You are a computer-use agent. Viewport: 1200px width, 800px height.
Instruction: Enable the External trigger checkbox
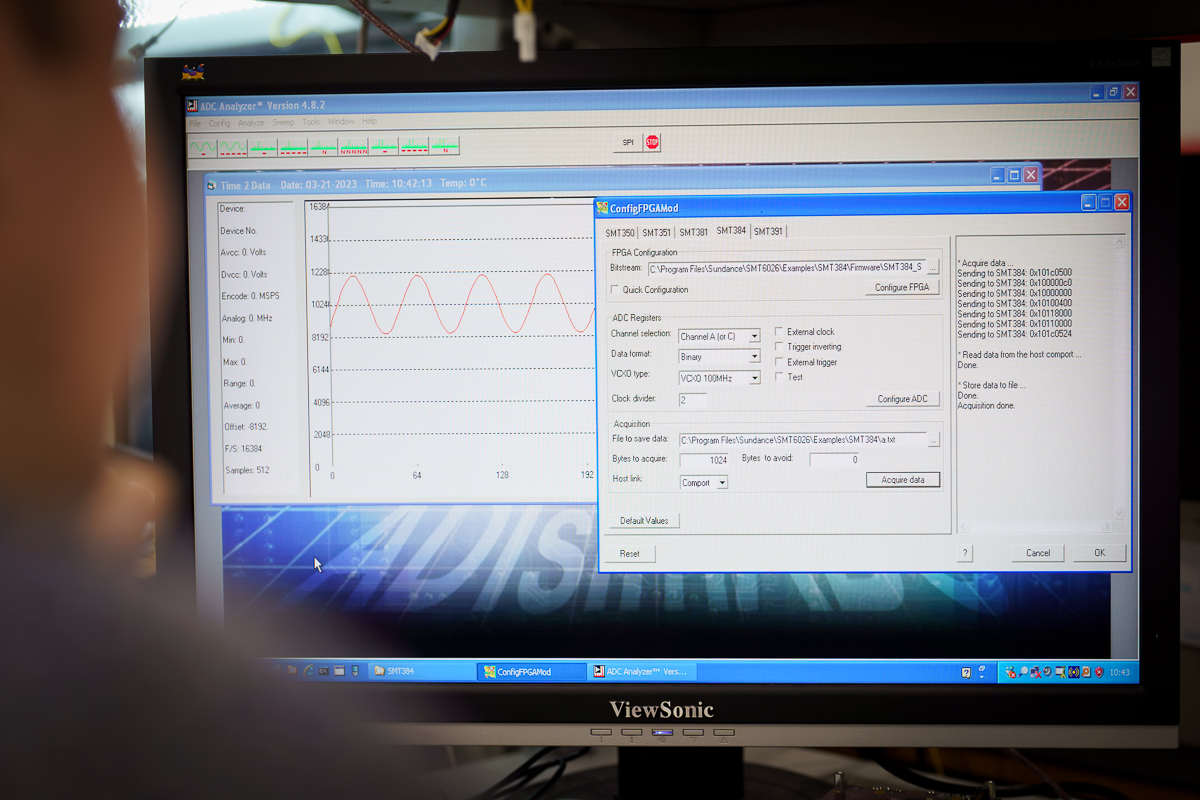[x=780, y=362]
